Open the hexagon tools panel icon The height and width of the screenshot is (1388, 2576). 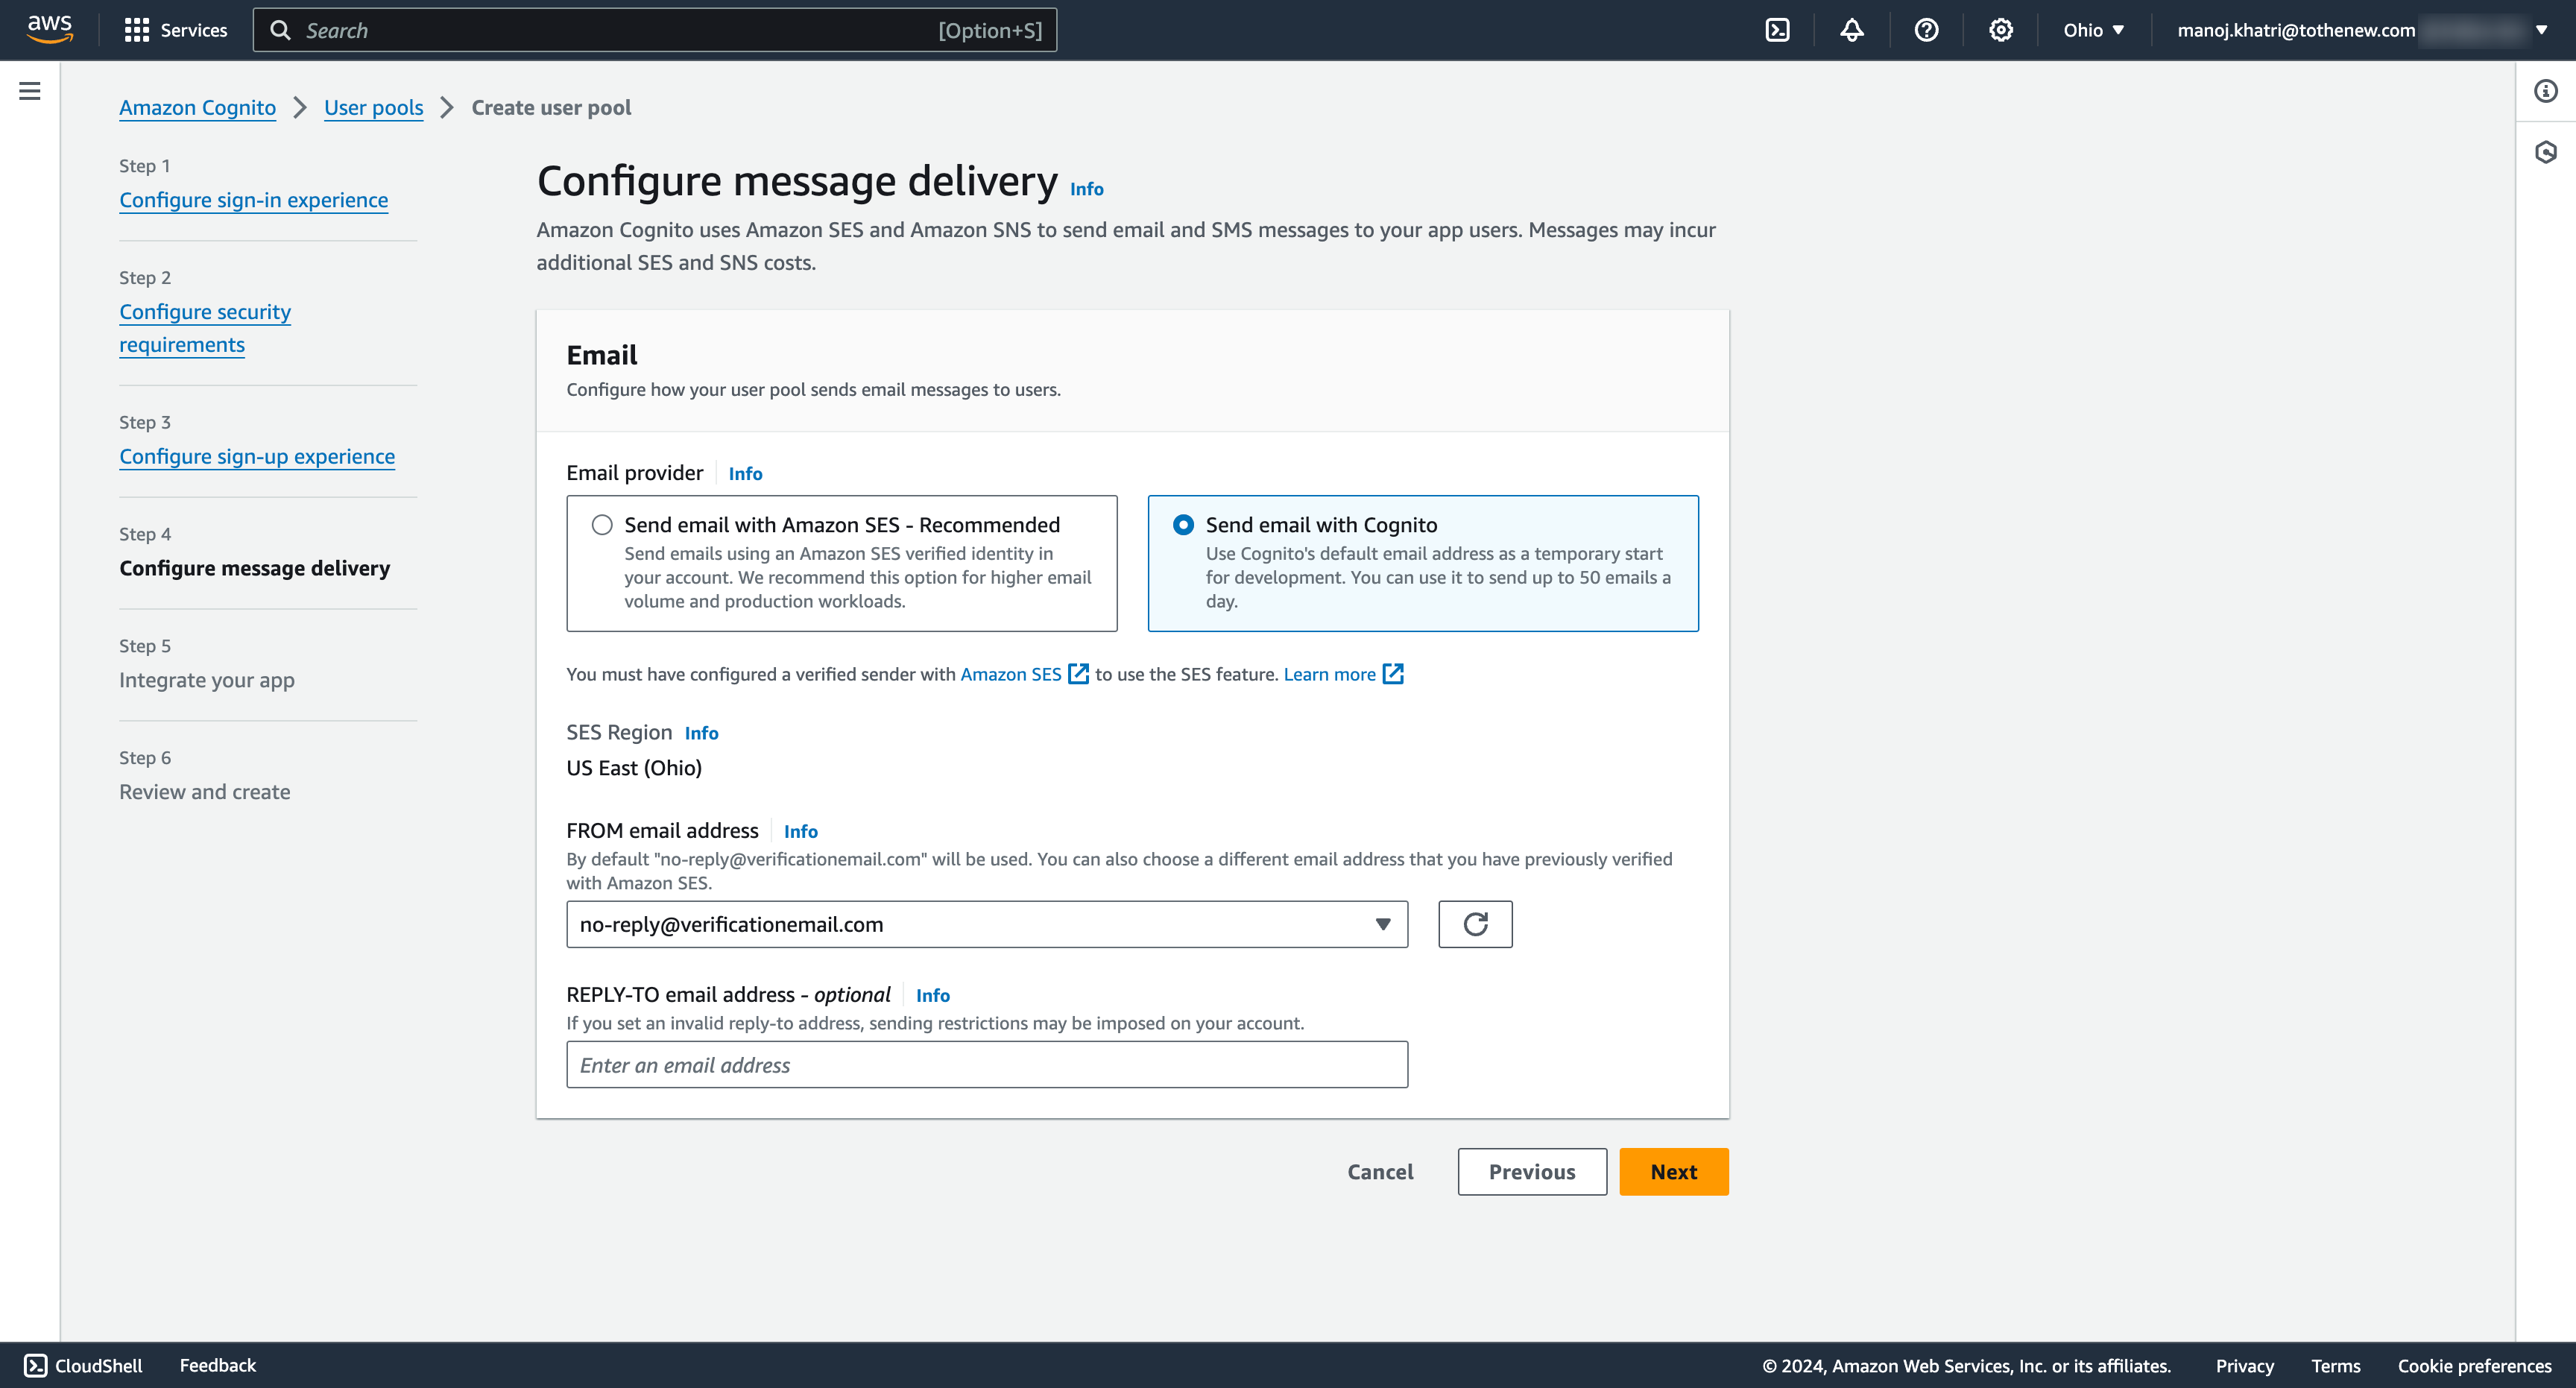click(x=2546, y=152)
